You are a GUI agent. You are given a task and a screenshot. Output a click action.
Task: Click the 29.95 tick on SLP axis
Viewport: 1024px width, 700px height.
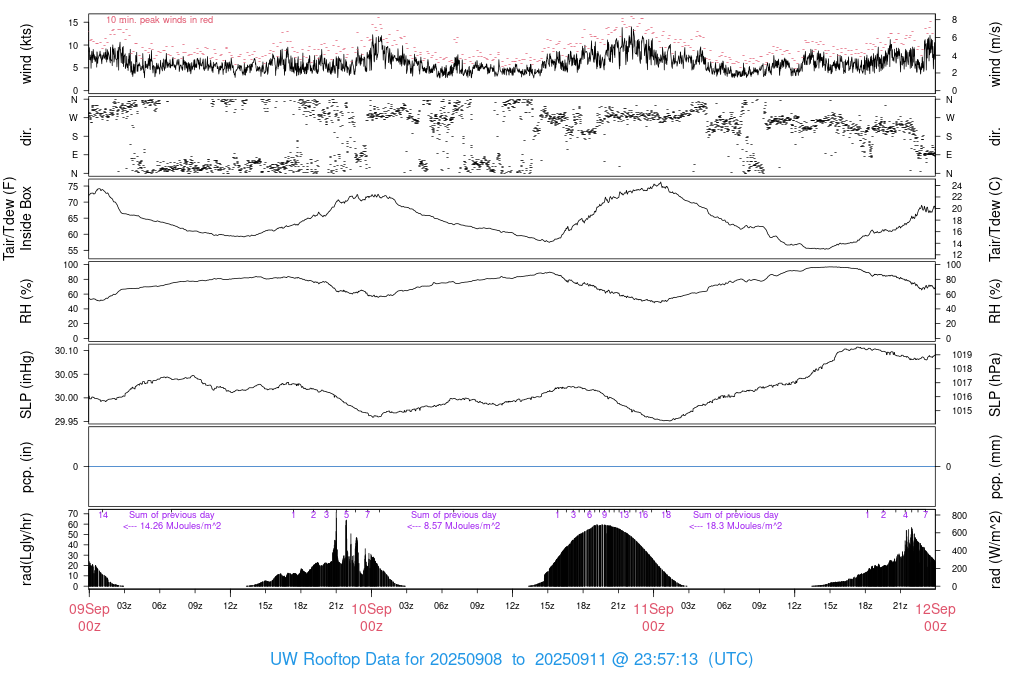pos(67,422)
